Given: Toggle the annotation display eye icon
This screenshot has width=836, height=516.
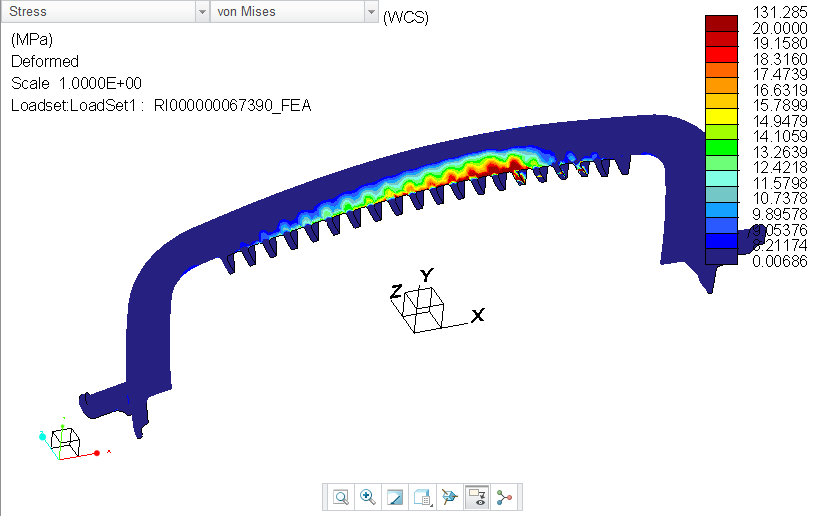Looking at the screenshot, I should pos(477,497).
